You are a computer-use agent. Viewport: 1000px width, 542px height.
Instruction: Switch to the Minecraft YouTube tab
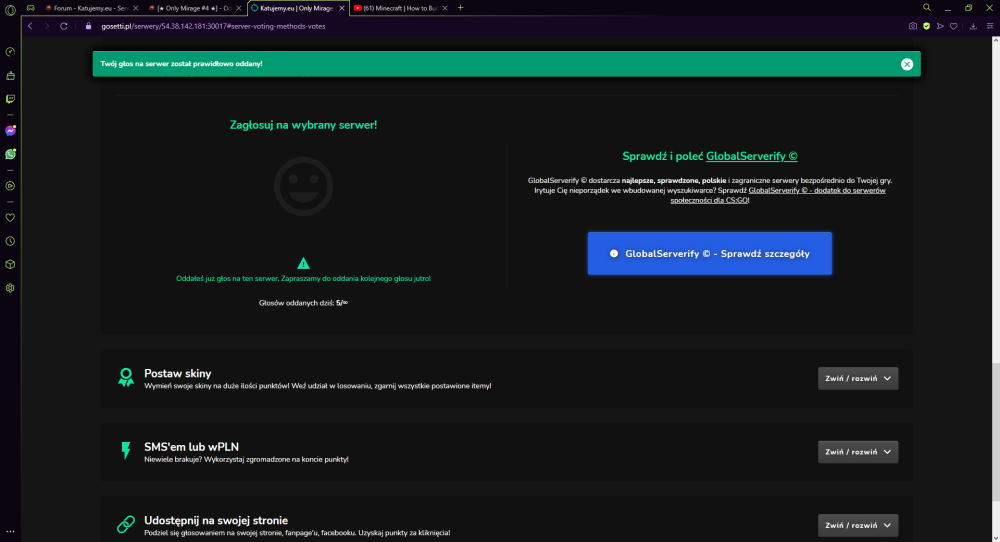point(401,8)
